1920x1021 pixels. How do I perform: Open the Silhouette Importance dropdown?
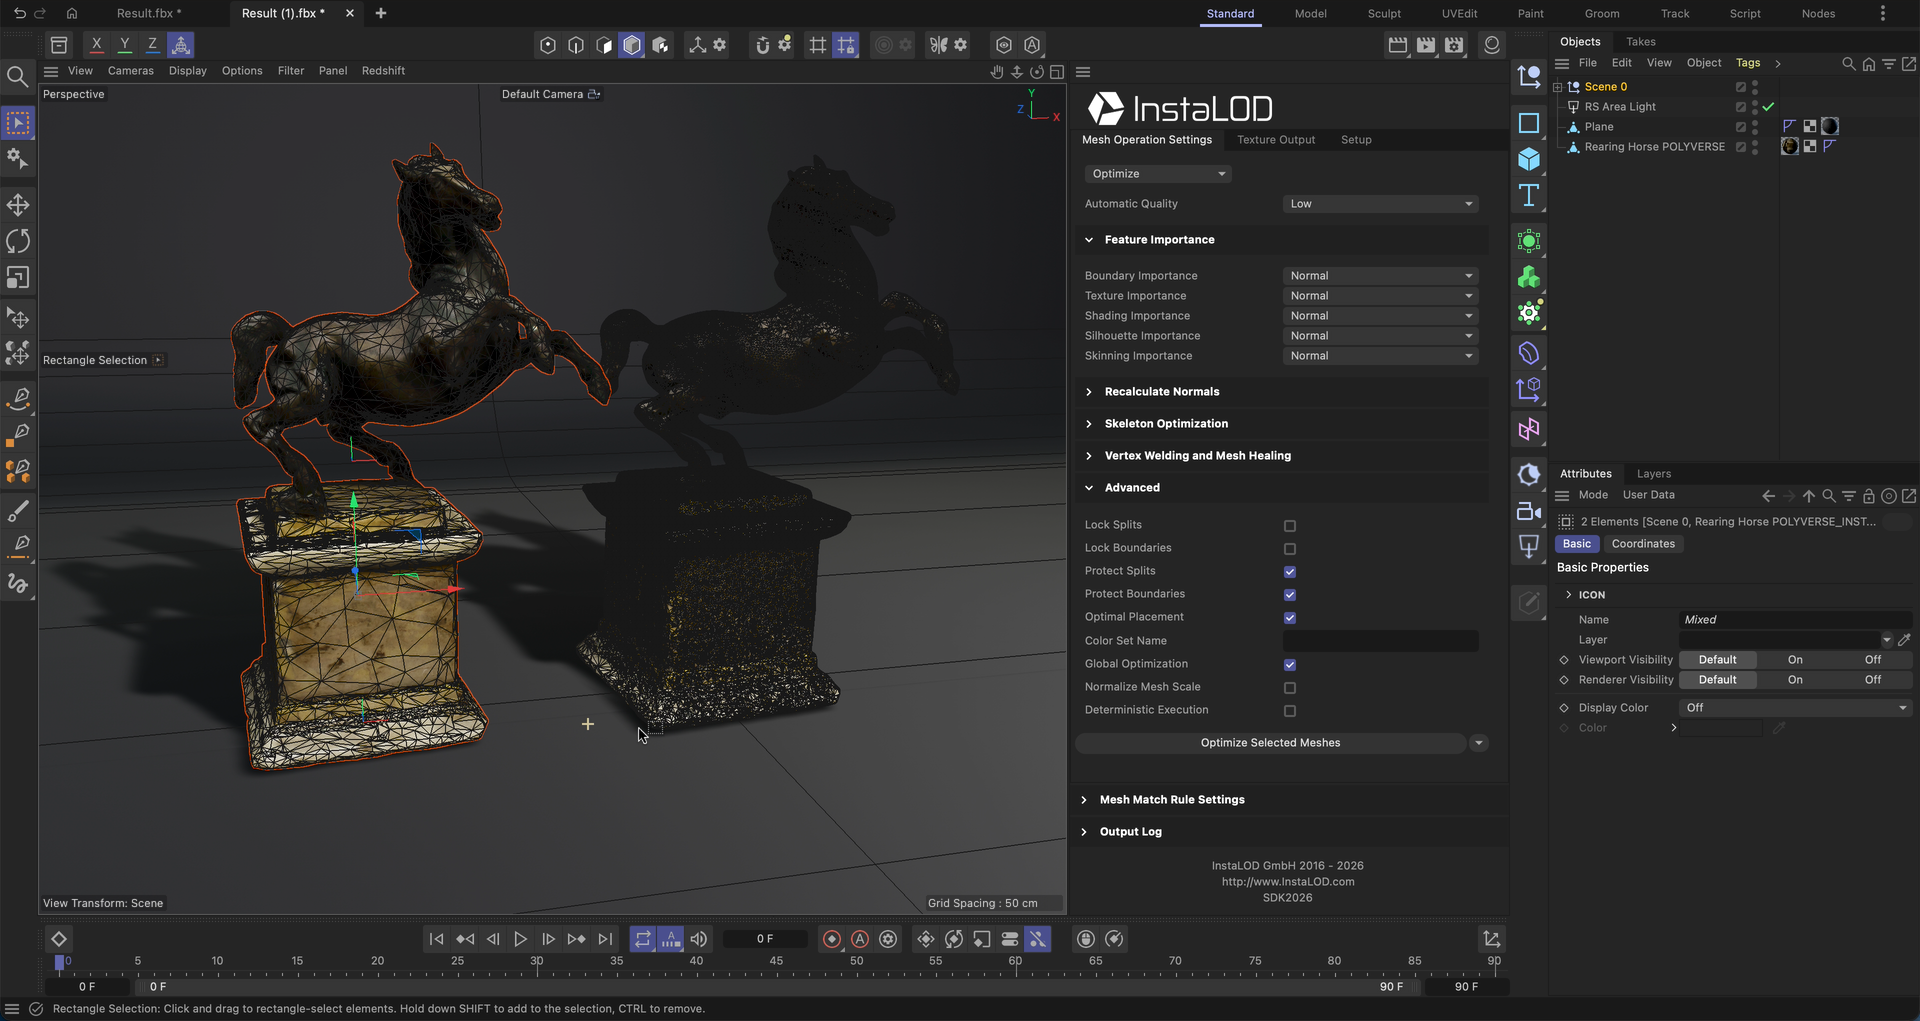click(x=1380, y=336)
